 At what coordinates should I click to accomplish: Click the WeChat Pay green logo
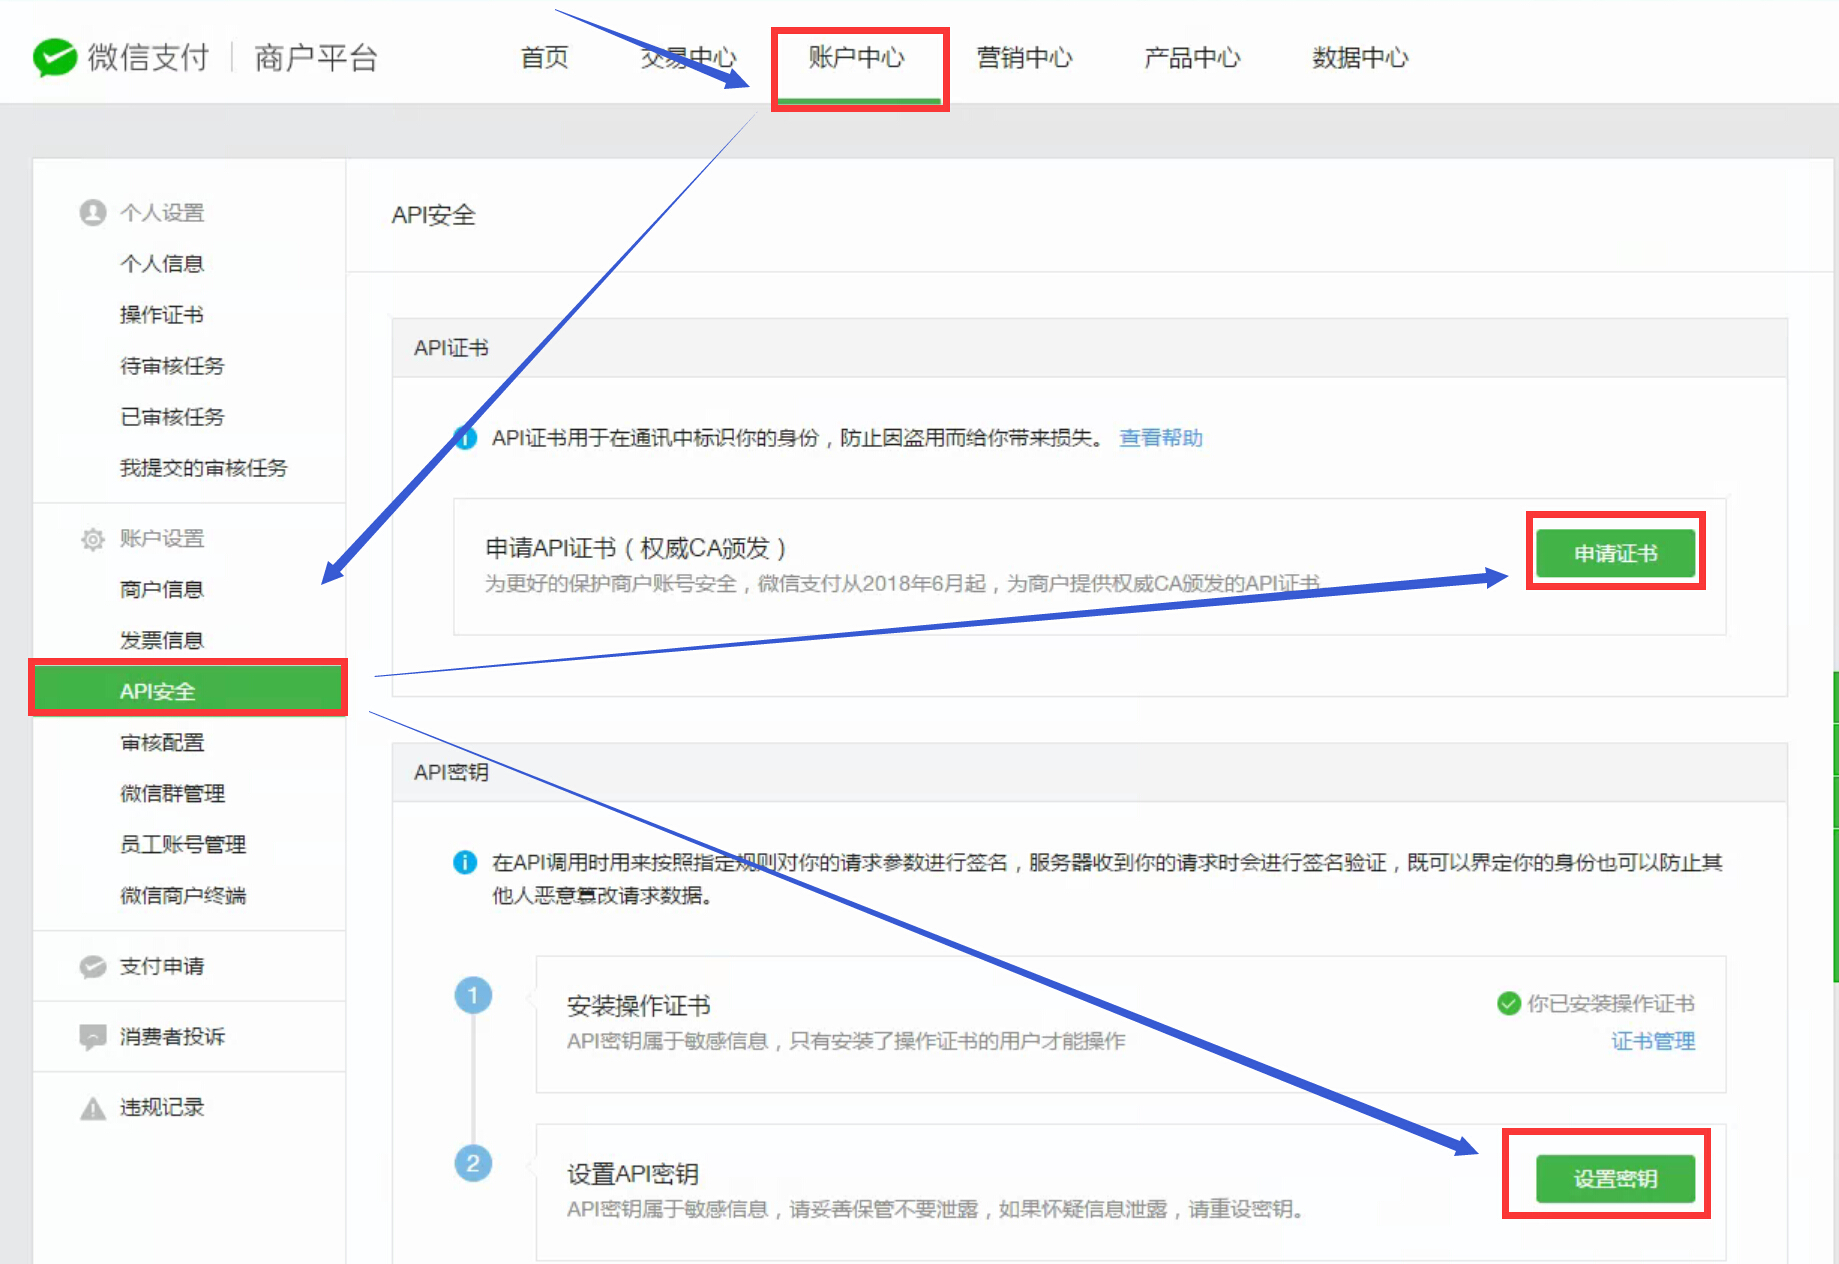click(55, 57)
